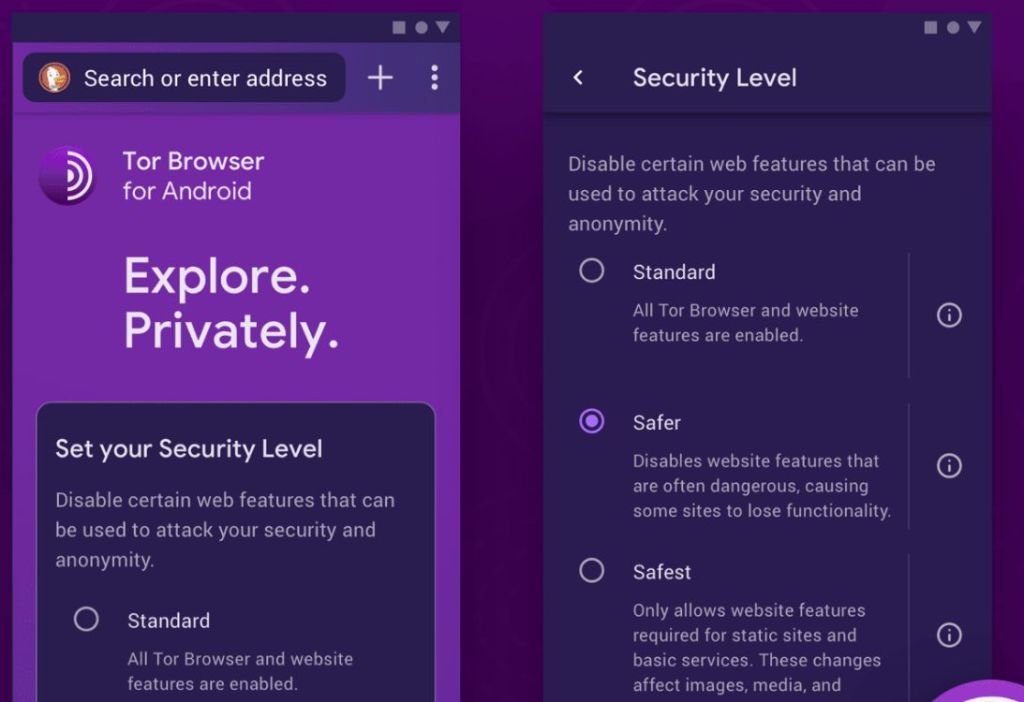
Task: Click the Disables website features description under Safer
Action: tap(761, 486)
